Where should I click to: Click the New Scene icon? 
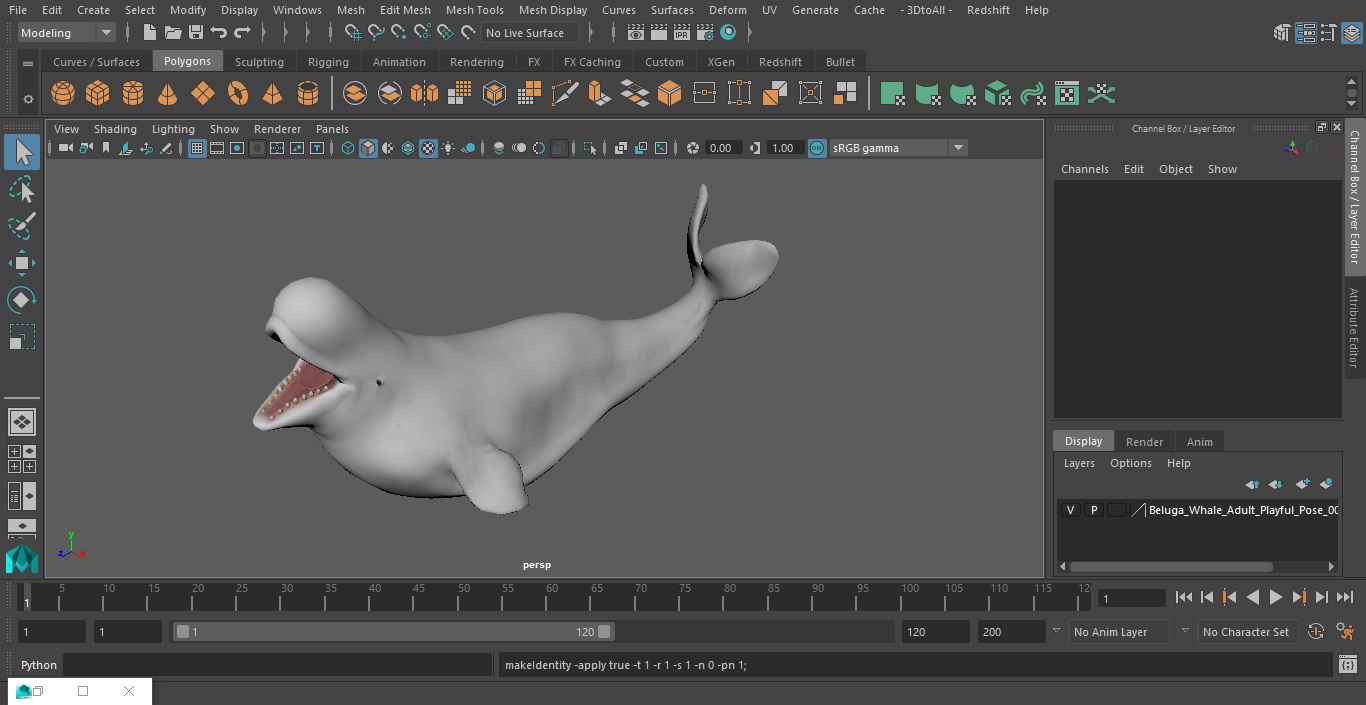[x=149, y=33]
